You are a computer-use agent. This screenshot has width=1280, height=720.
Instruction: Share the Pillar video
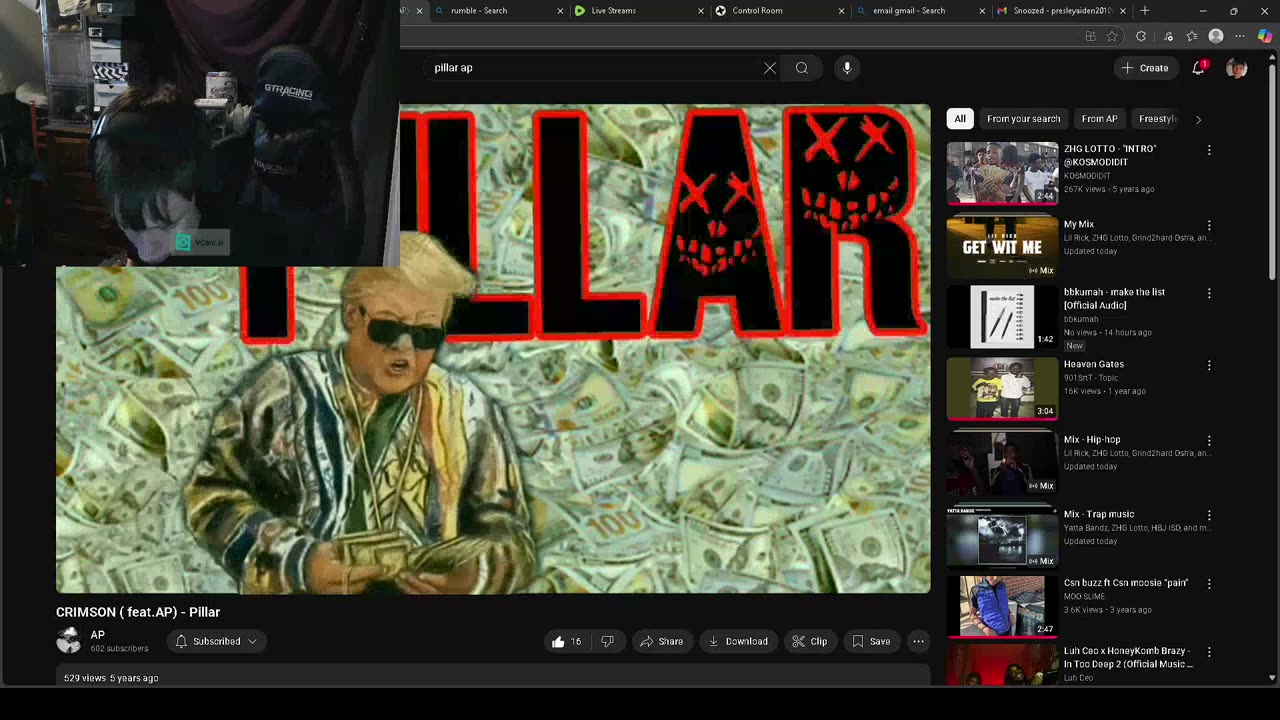(662, 641)
